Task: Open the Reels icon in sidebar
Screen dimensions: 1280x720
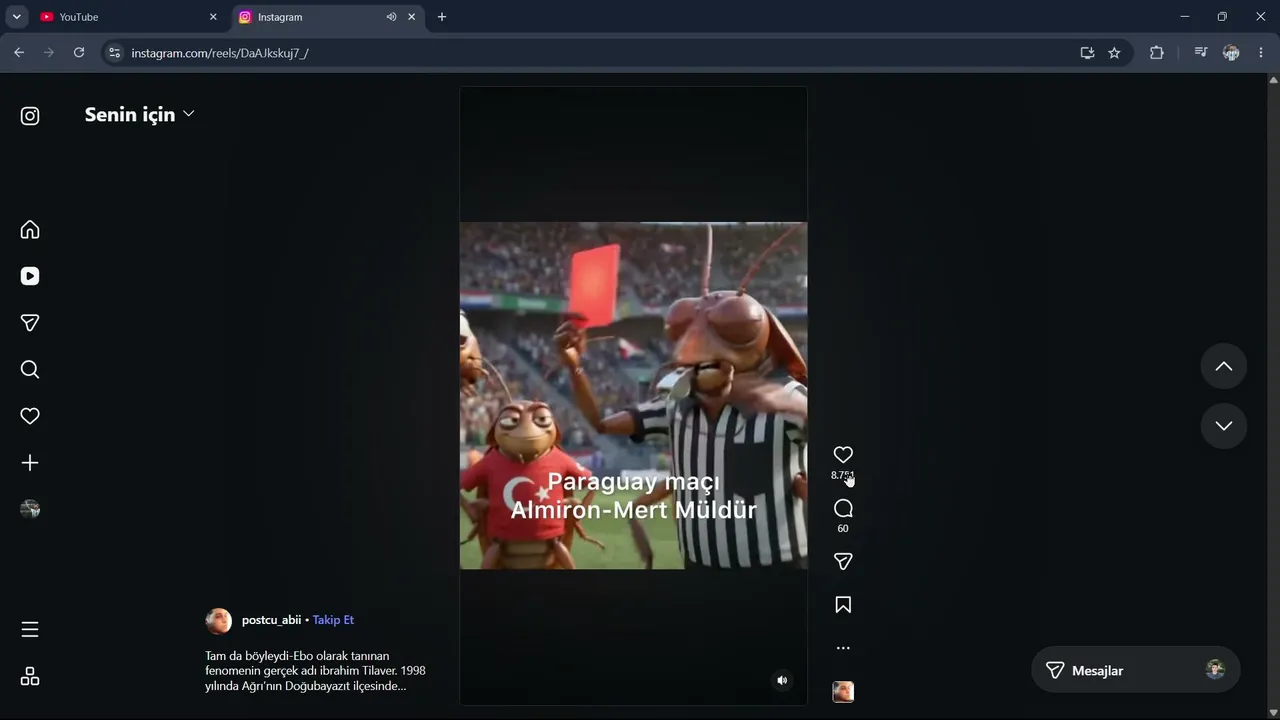Action: coord(30,276)
